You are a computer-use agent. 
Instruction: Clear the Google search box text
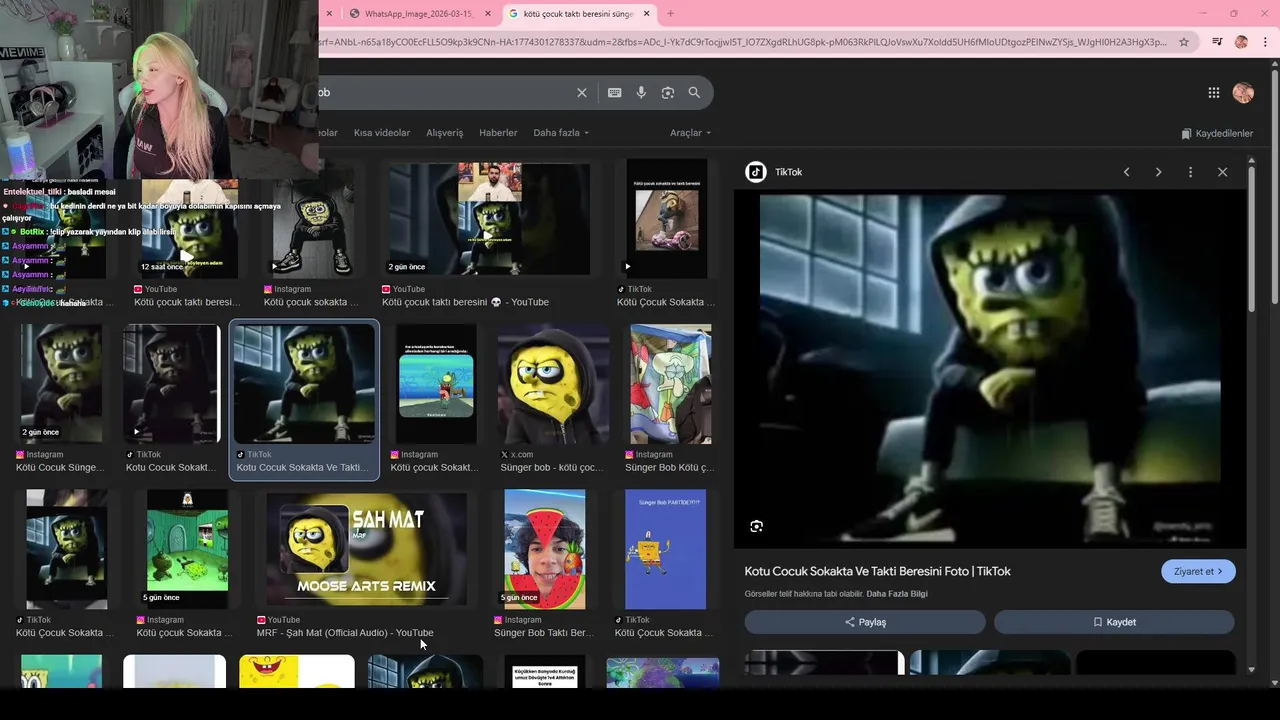point(582,93)
